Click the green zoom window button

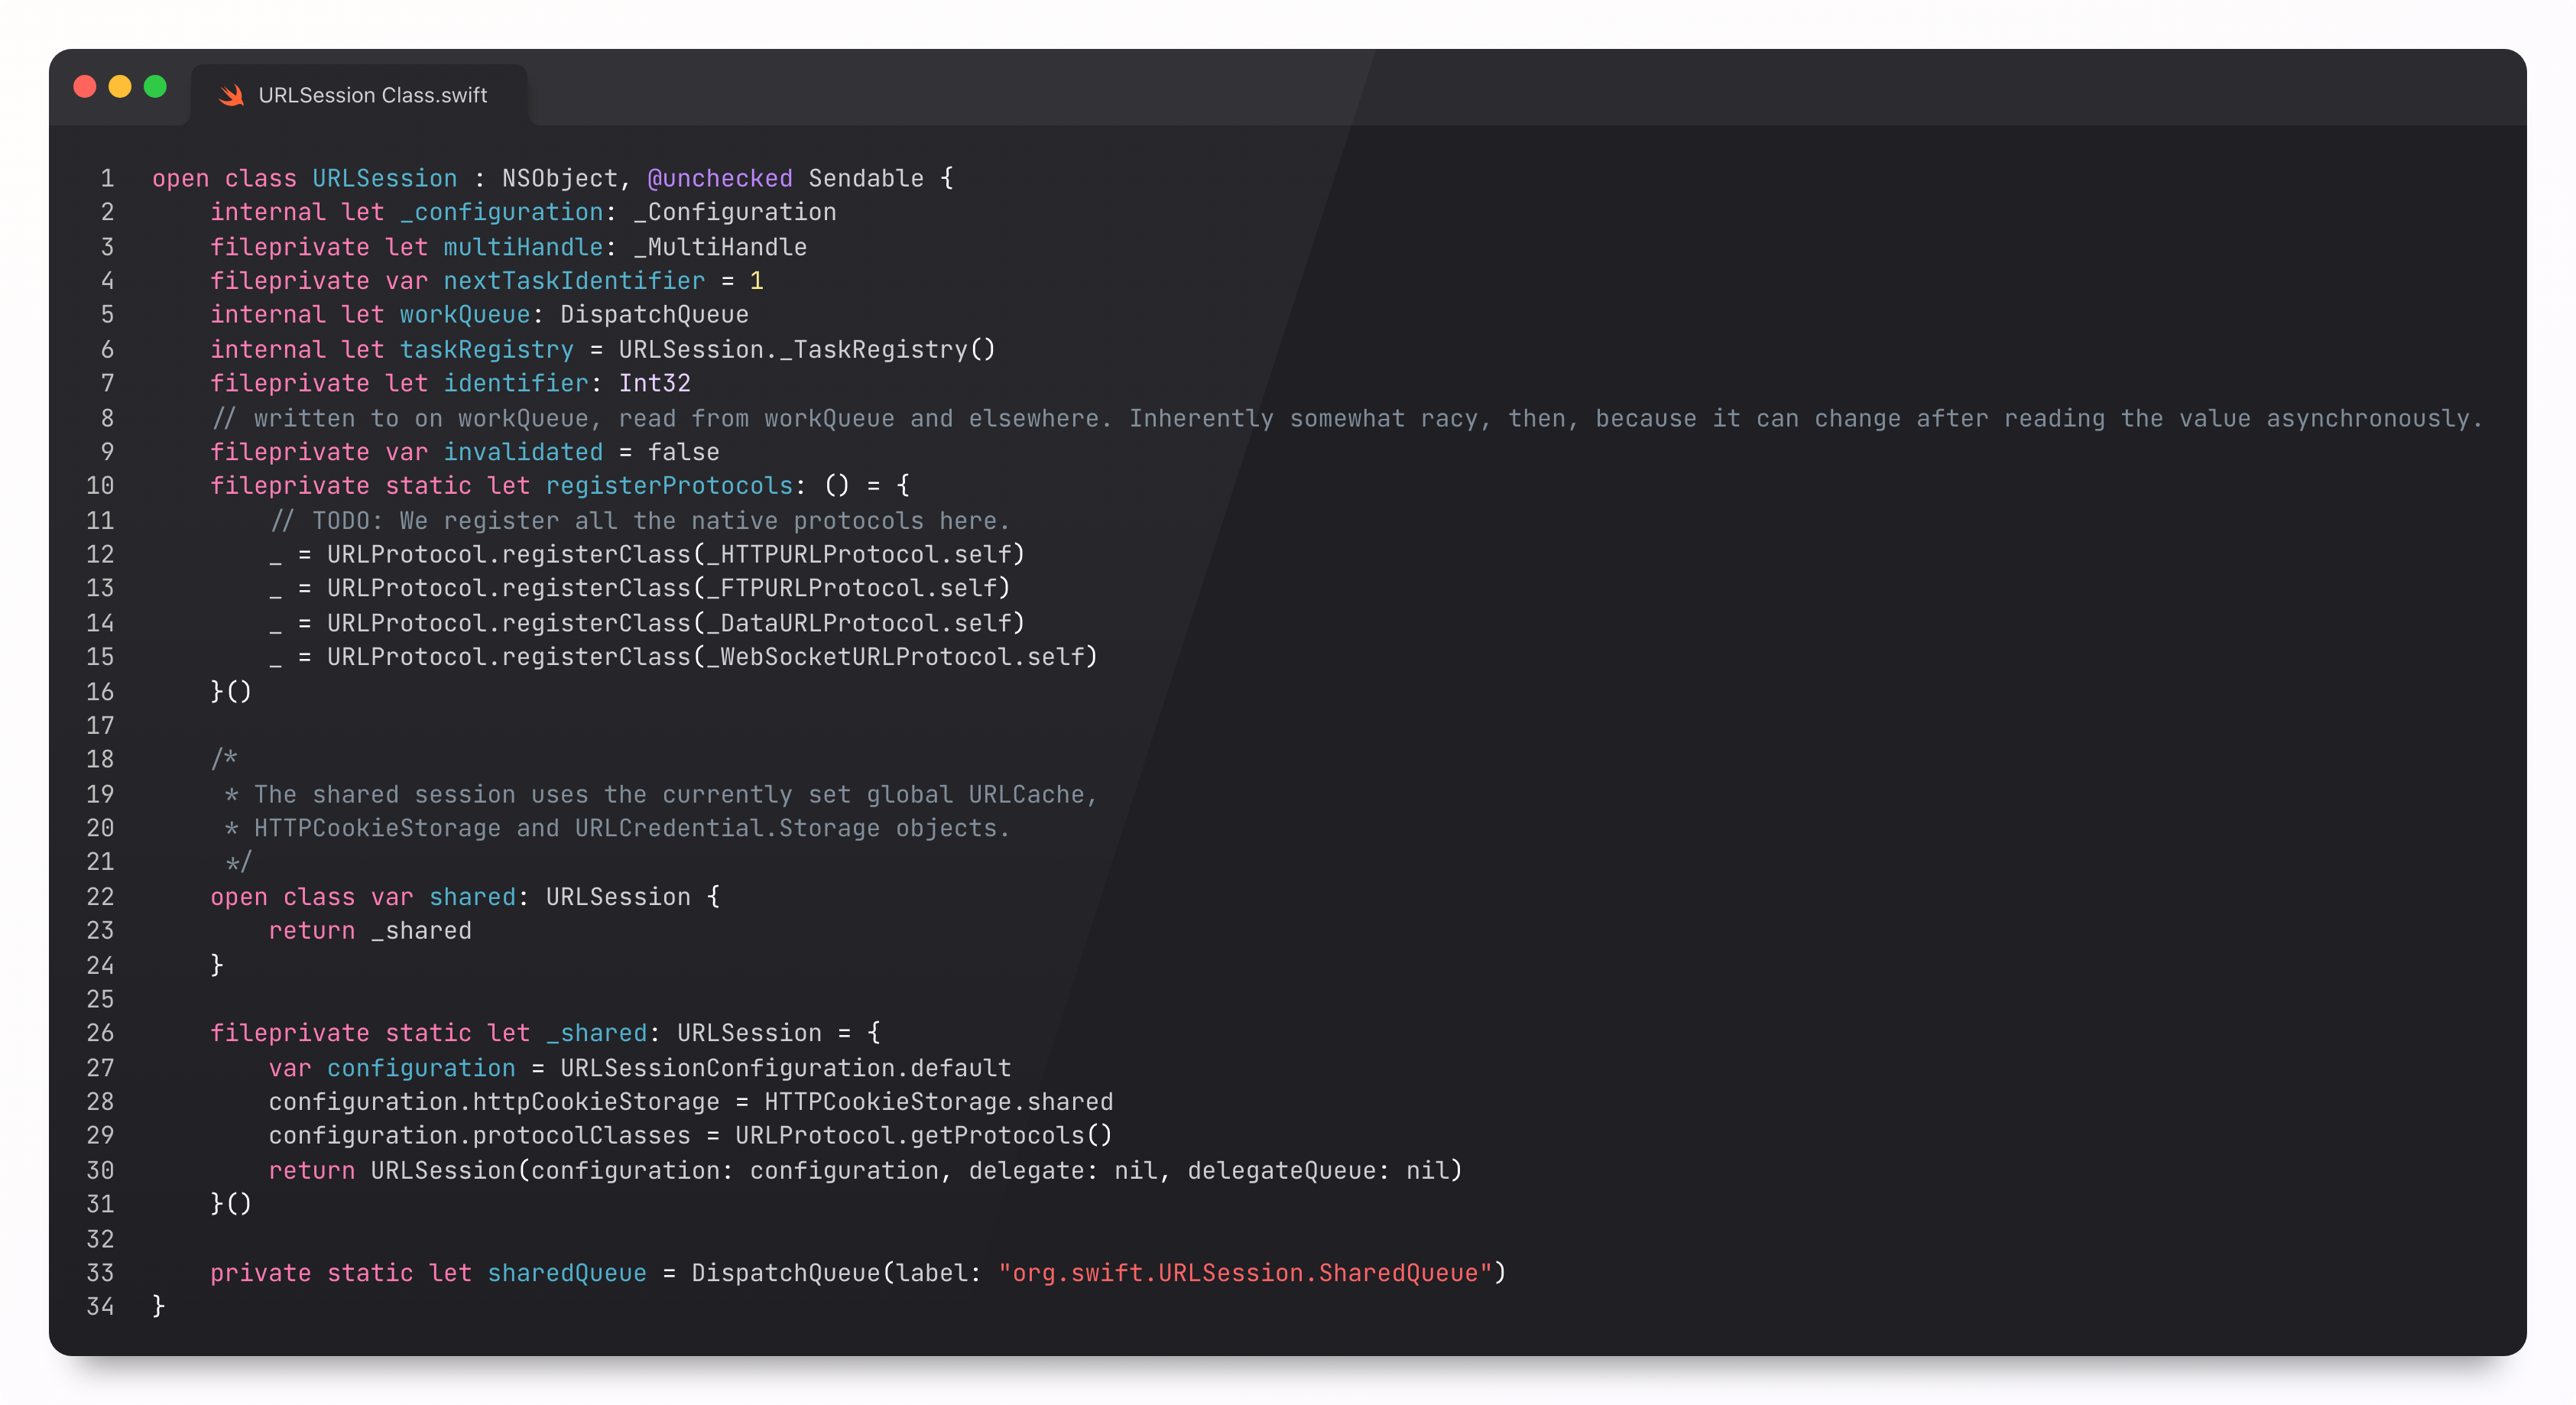click(x=155, y=87)
